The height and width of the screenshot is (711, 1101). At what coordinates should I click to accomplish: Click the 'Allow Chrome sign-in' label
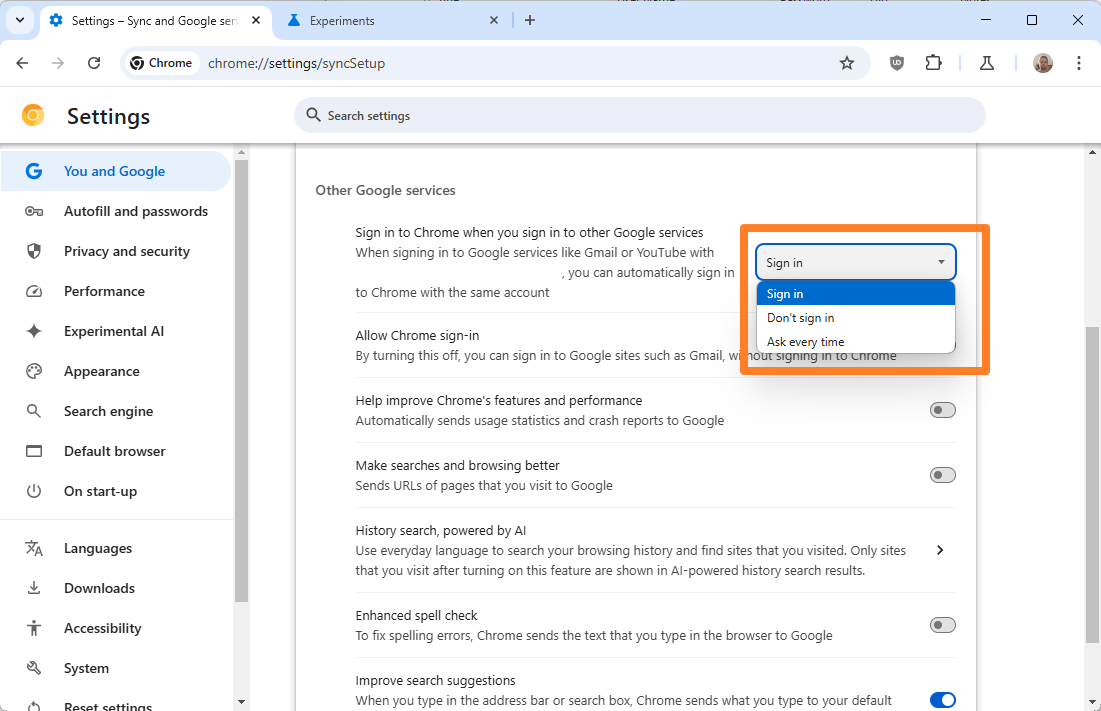[x=417, y=335]
